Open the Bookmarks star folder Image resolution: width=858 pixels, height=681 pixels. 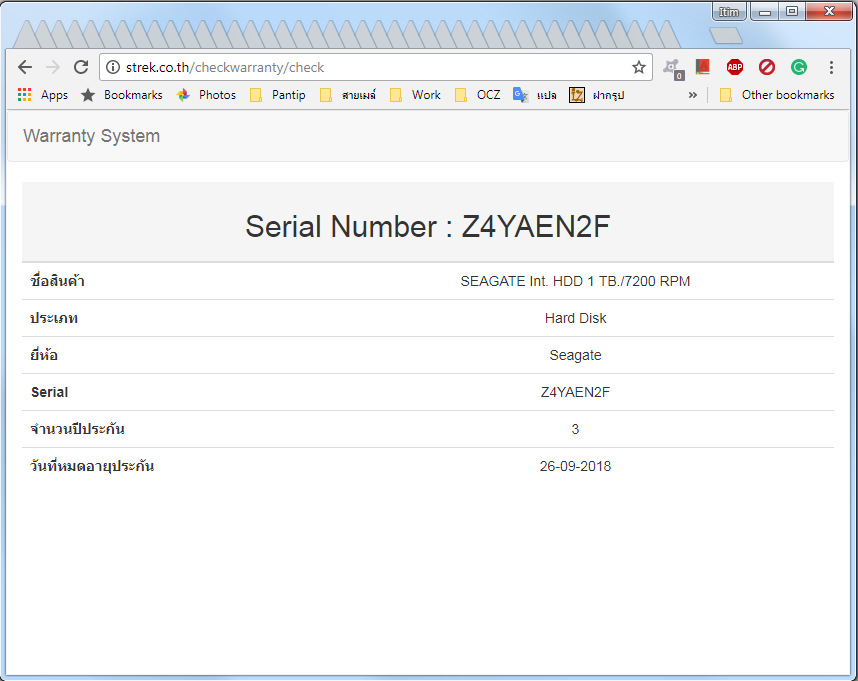click(121, 95)
